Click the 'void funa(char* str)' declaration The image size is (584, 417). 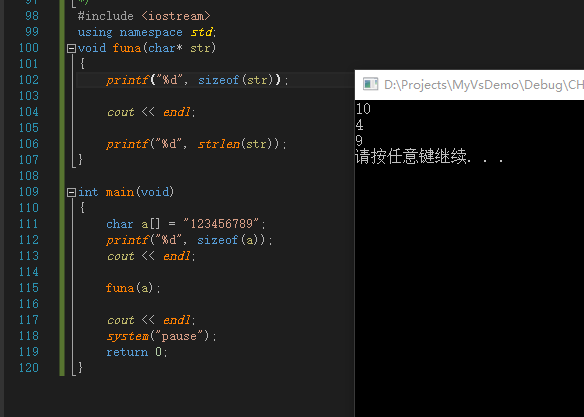[147, 48]
